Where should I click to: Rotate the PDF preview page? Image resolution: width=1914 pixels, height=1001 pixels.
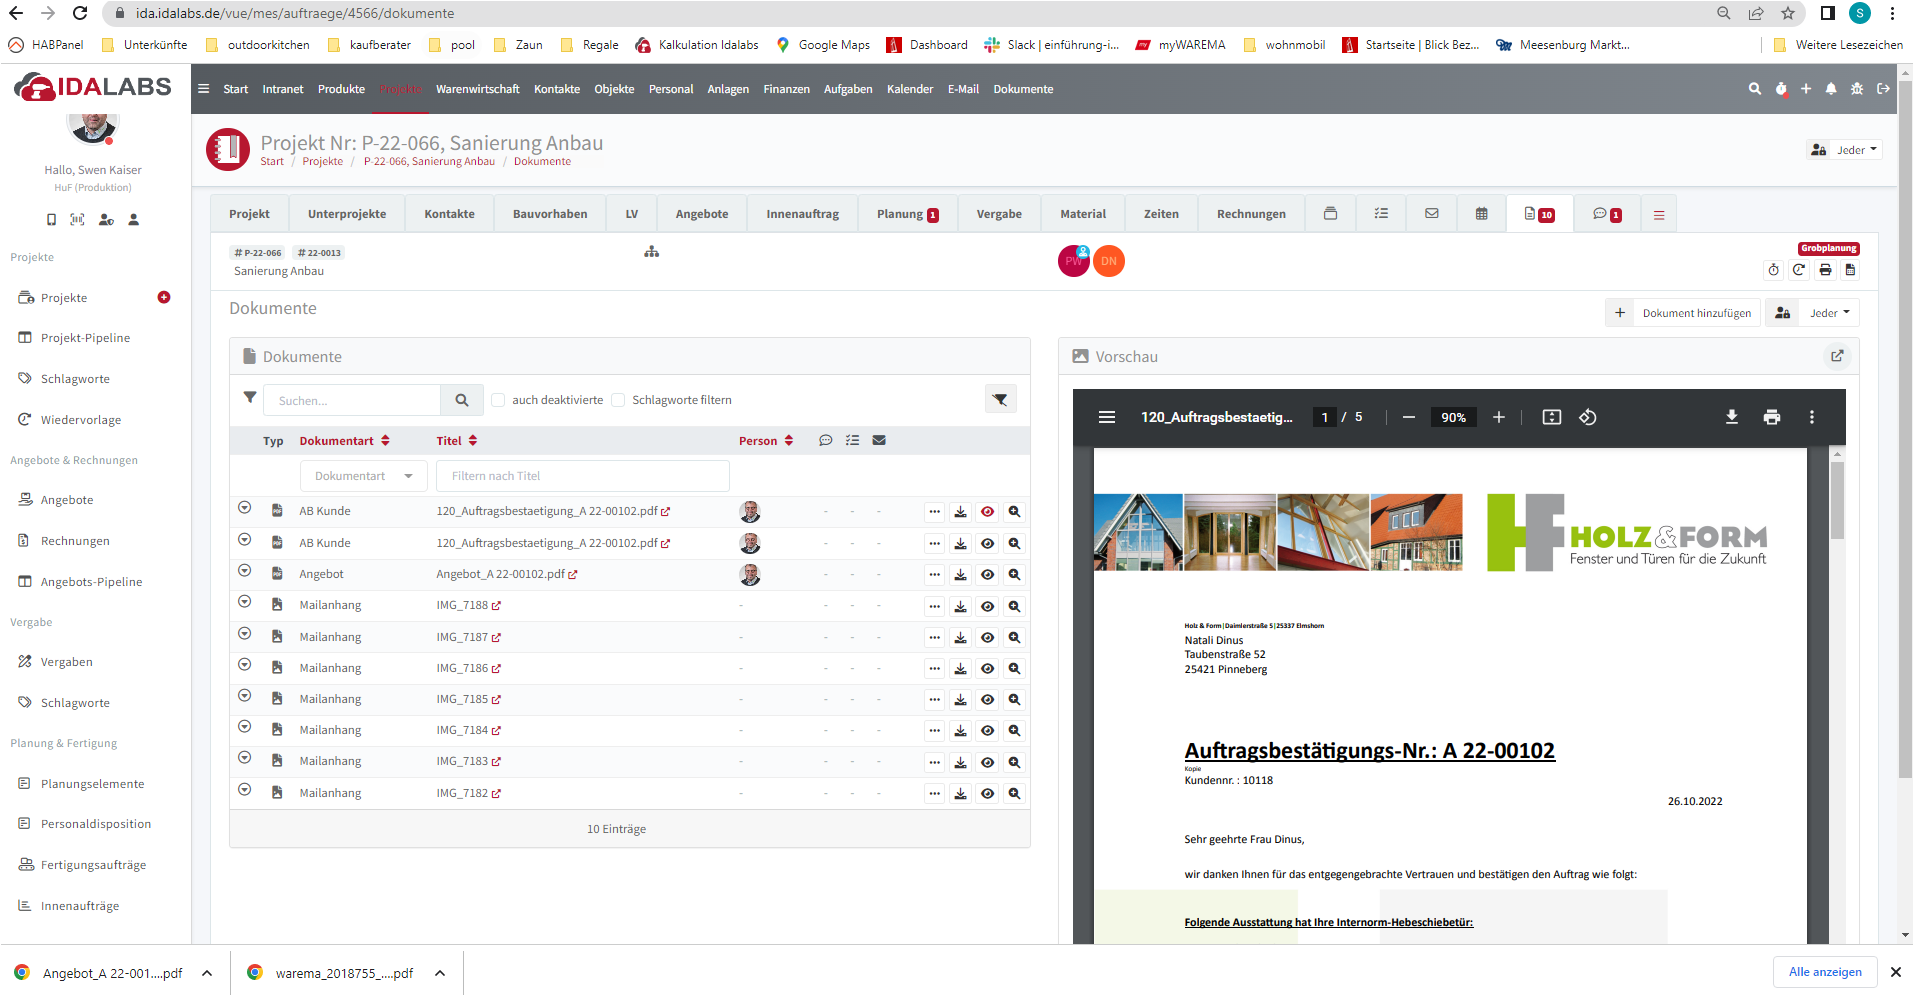pyautogui.click(x=1588, y=417)
